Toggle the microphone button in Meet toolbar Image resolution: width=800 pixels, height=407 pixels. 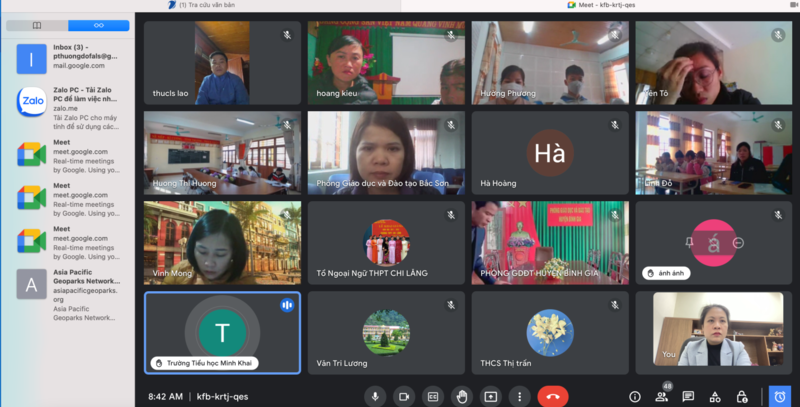[375, 396]
